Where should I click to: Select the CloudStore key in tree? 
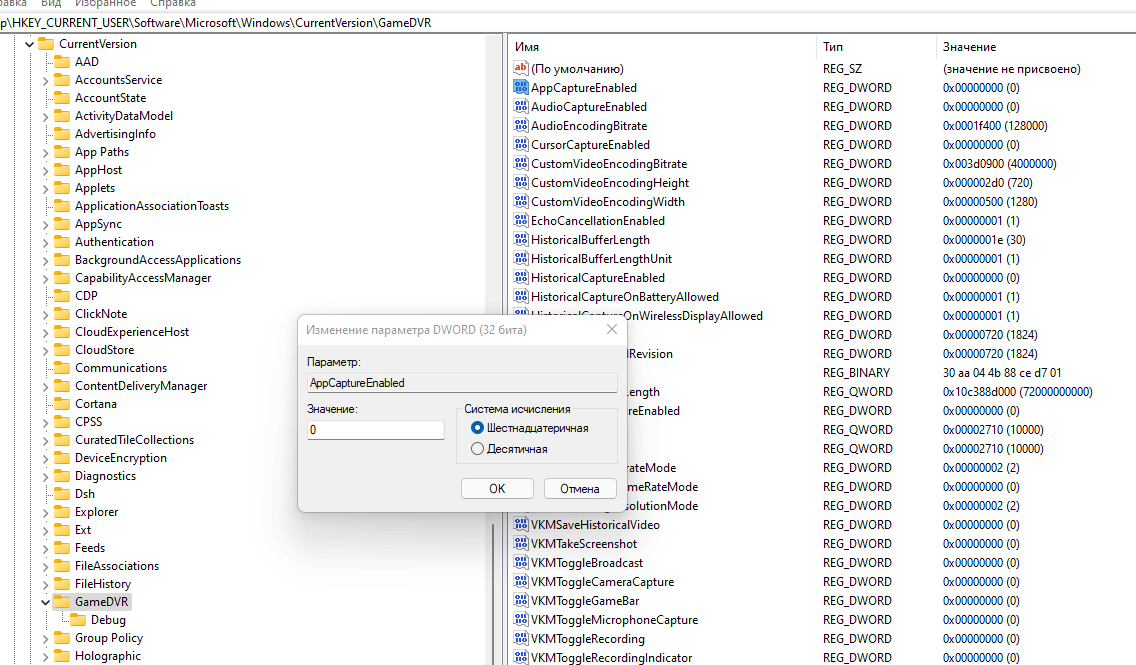104,350
